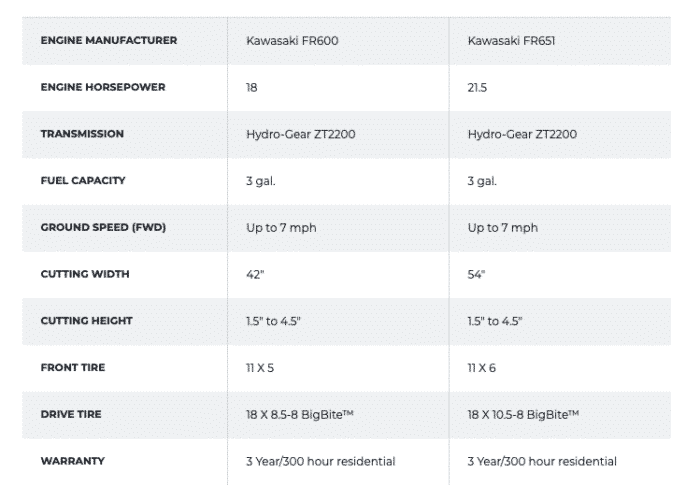Screen dimensions: 700x501
Task: Click the Engine Manufacturer row label
Action: (108, 40)
